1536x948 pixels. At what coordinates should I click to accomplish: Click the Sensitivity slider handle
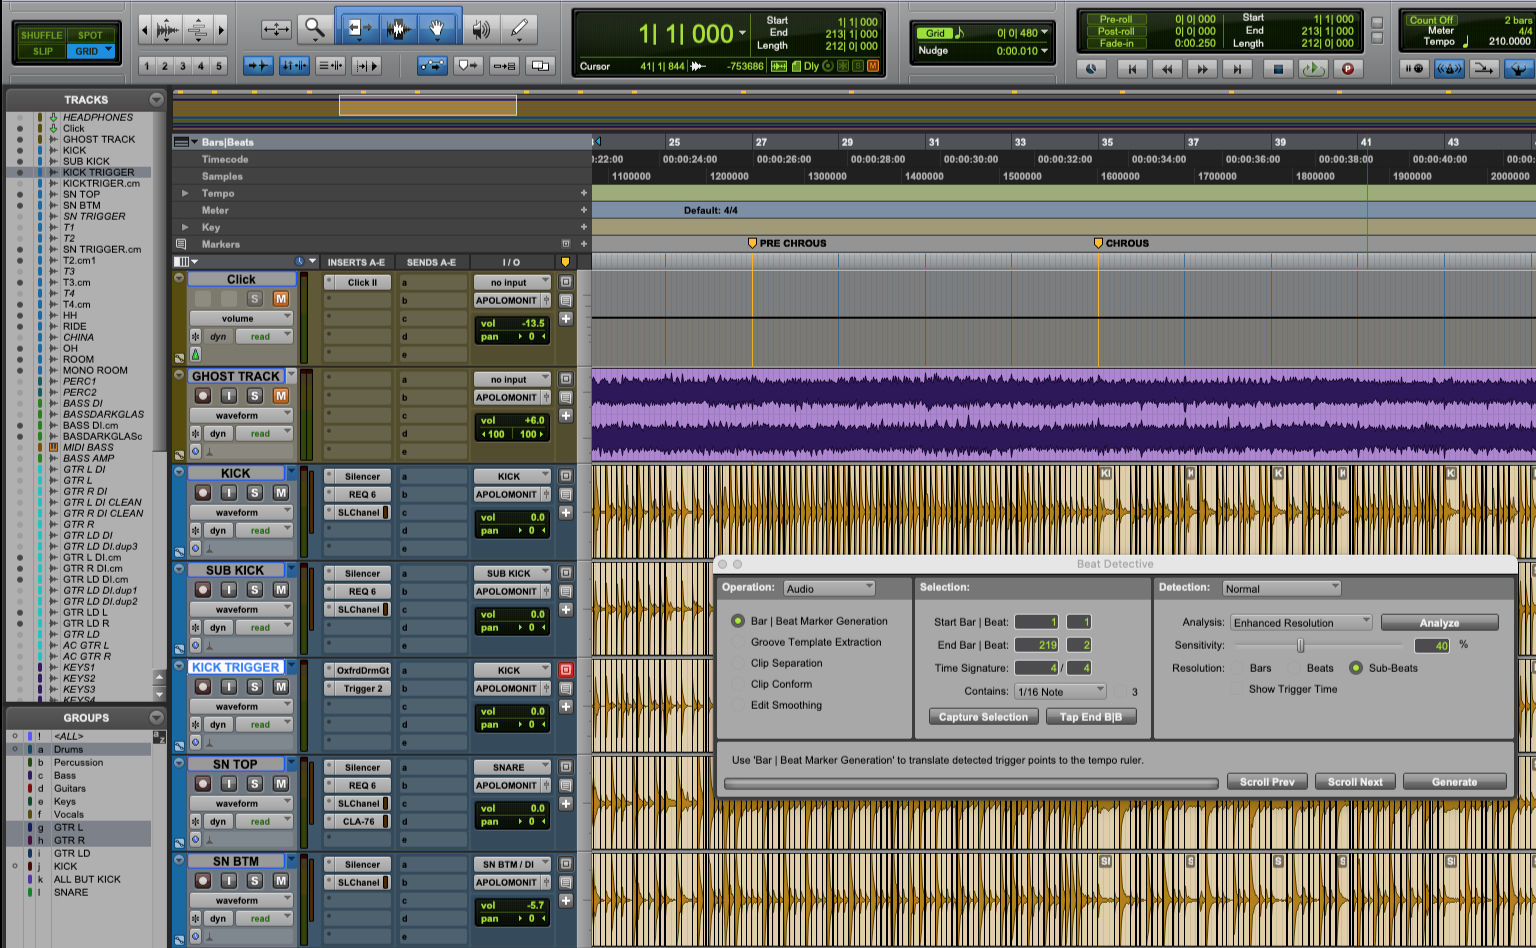pyautogui.click(x=1300, y=646)
